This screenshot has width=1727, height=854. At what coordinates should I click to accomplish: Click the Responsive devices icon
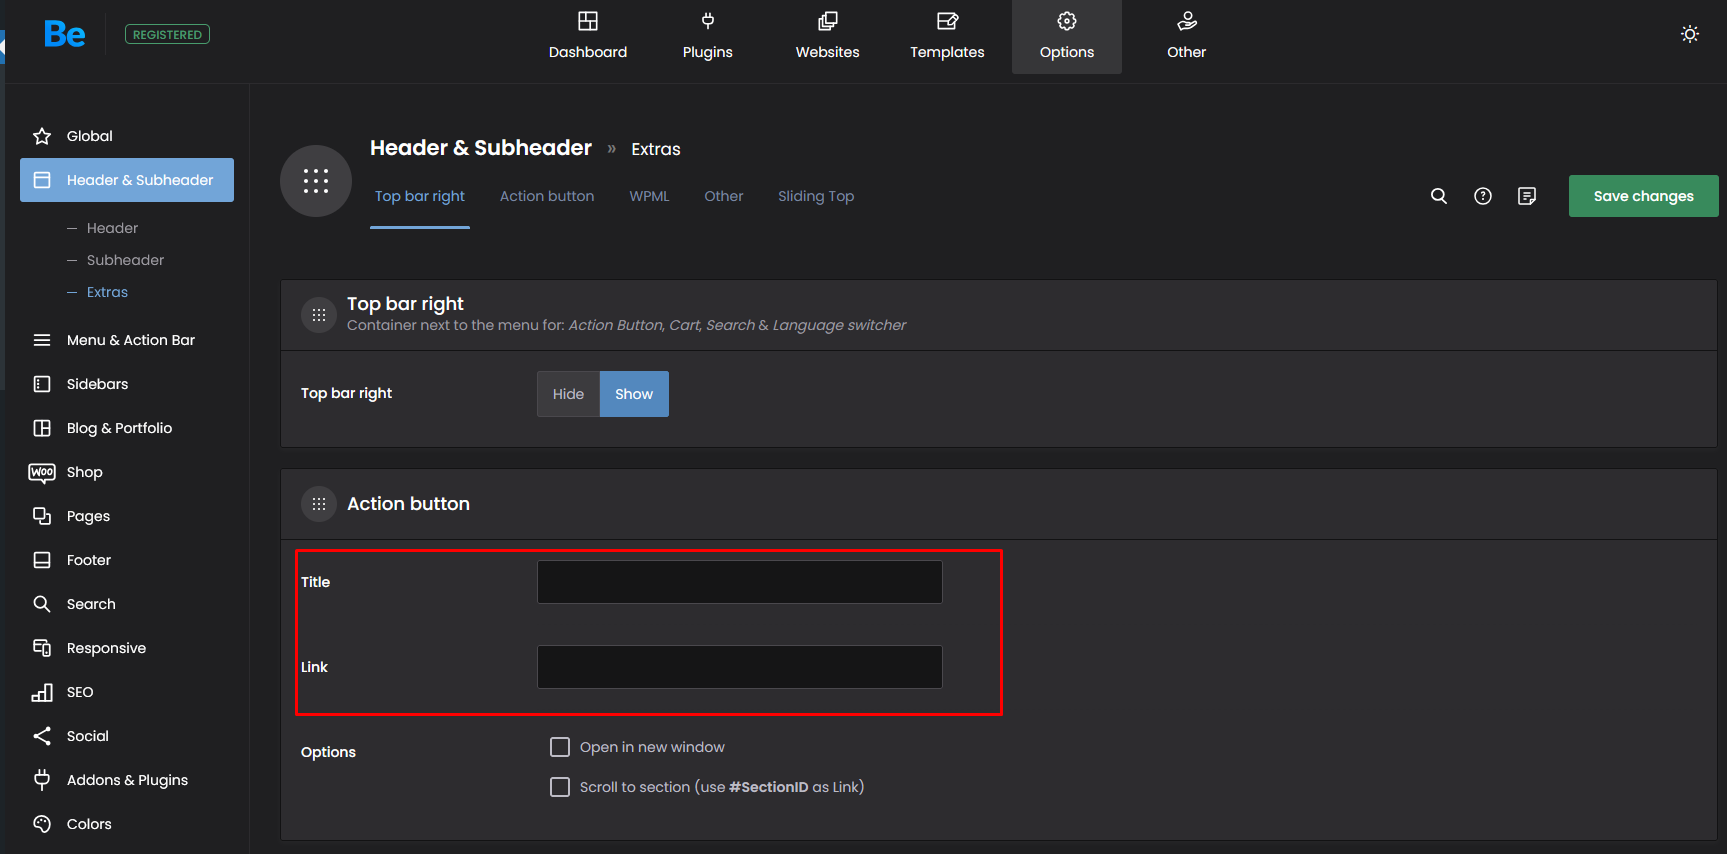click(42, 648)
